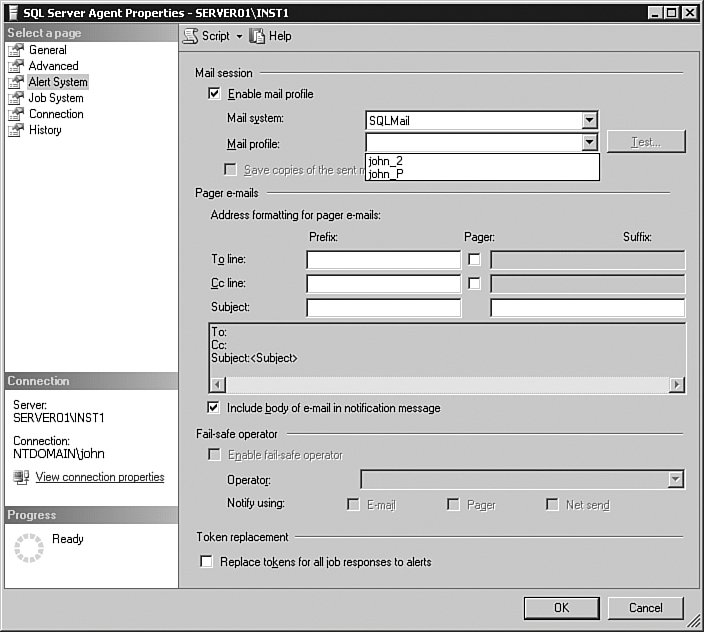This screenshot has height=632, width=704.
Task: Confirm with the OK button
Action: click(x=562, y=608)
